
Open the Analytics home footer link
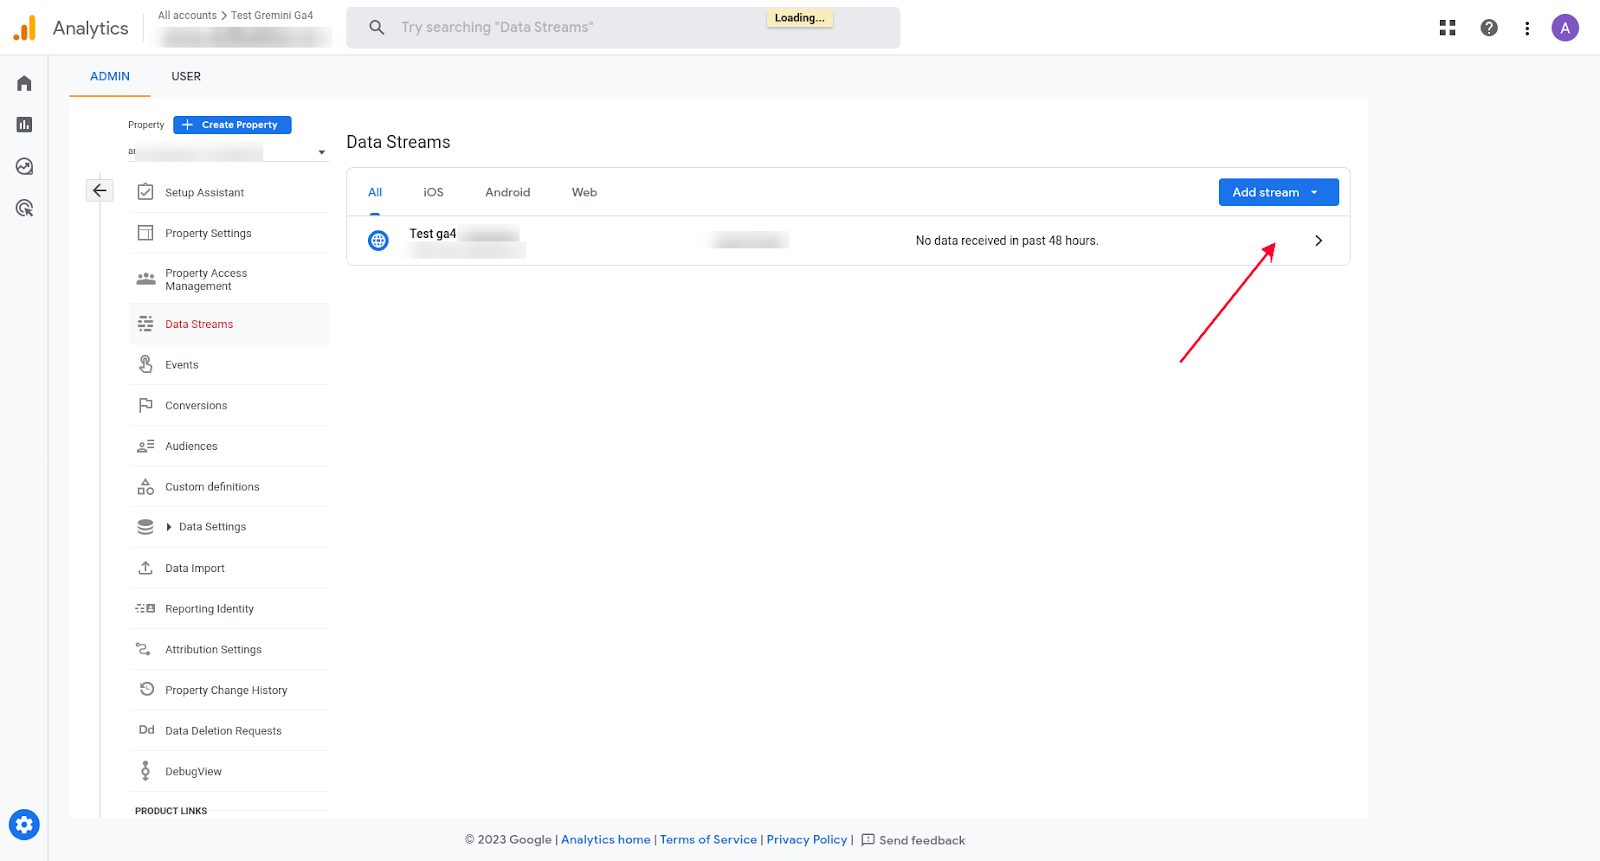tap(606, 840)
